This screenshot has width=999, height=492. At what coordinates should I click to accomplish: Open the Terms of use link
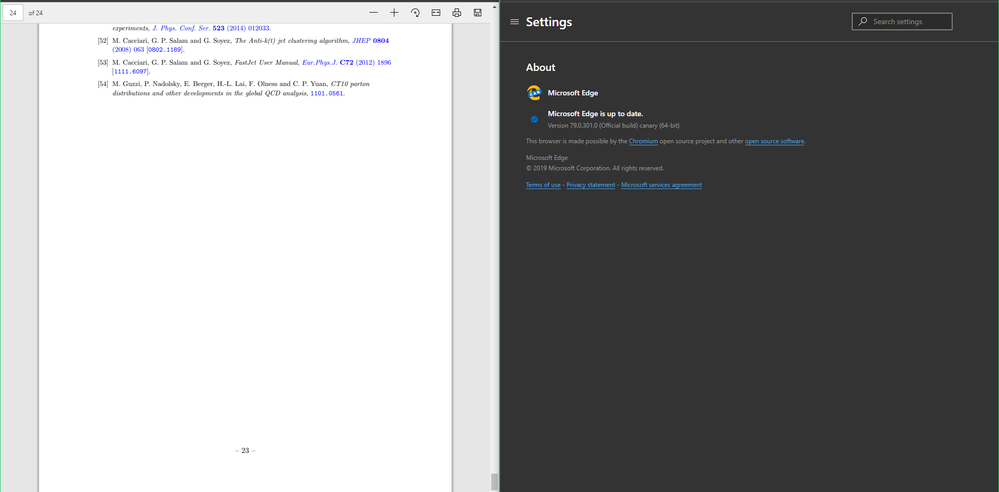point(543,185)
